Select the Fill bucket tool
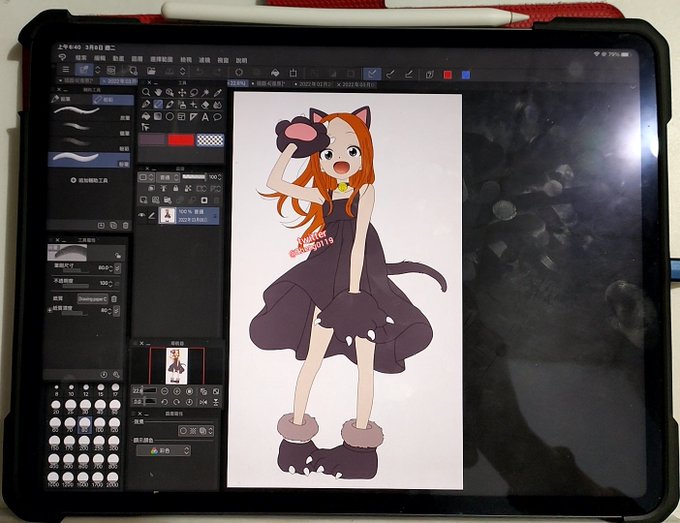Viewport: 680px width, 523px height. (146, 116)
